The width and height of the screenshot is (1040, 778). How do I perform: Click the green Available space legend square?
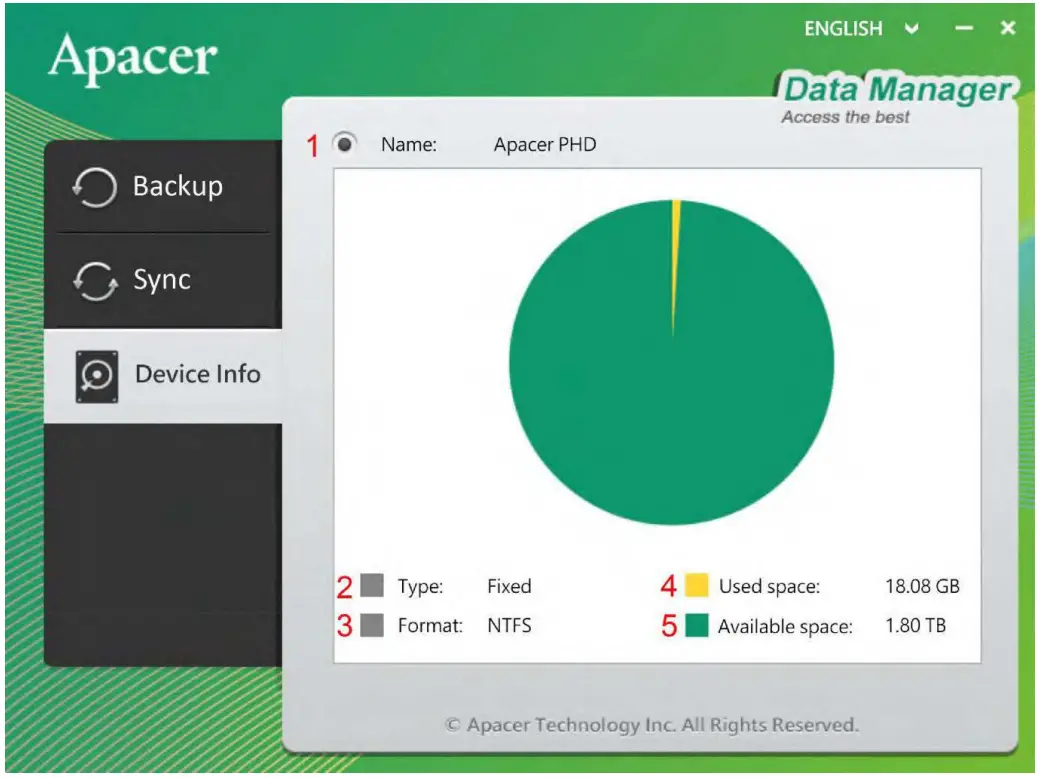pyautogui.click(x=695, y=625)
